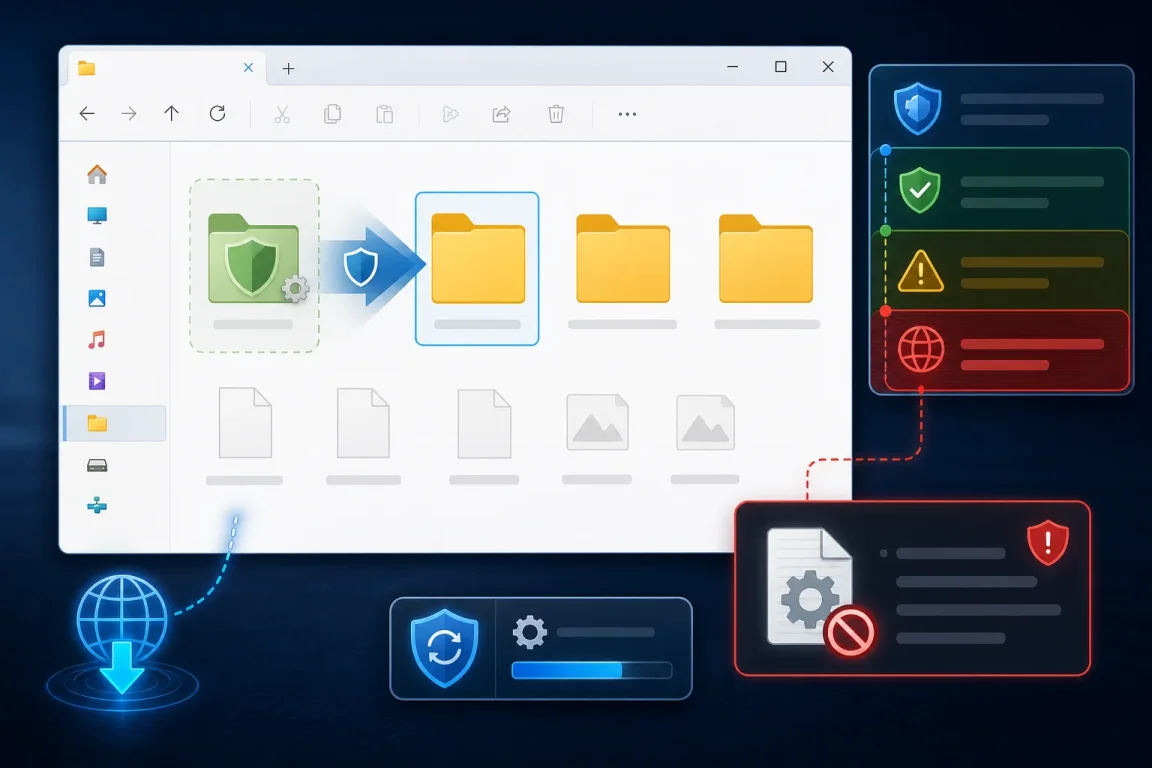Click the Back arrow in File Explorer

click(87, 113)
